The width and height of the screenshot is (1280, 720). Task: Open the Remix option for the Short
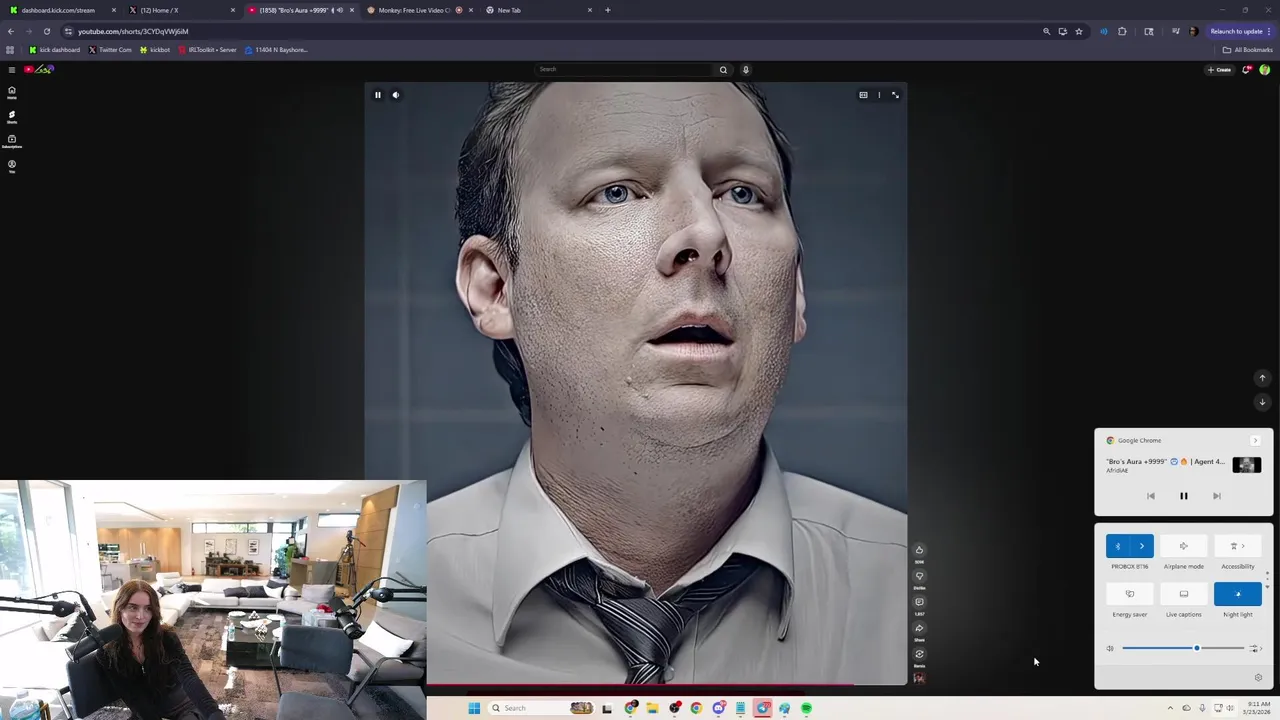tap(919, 654)
